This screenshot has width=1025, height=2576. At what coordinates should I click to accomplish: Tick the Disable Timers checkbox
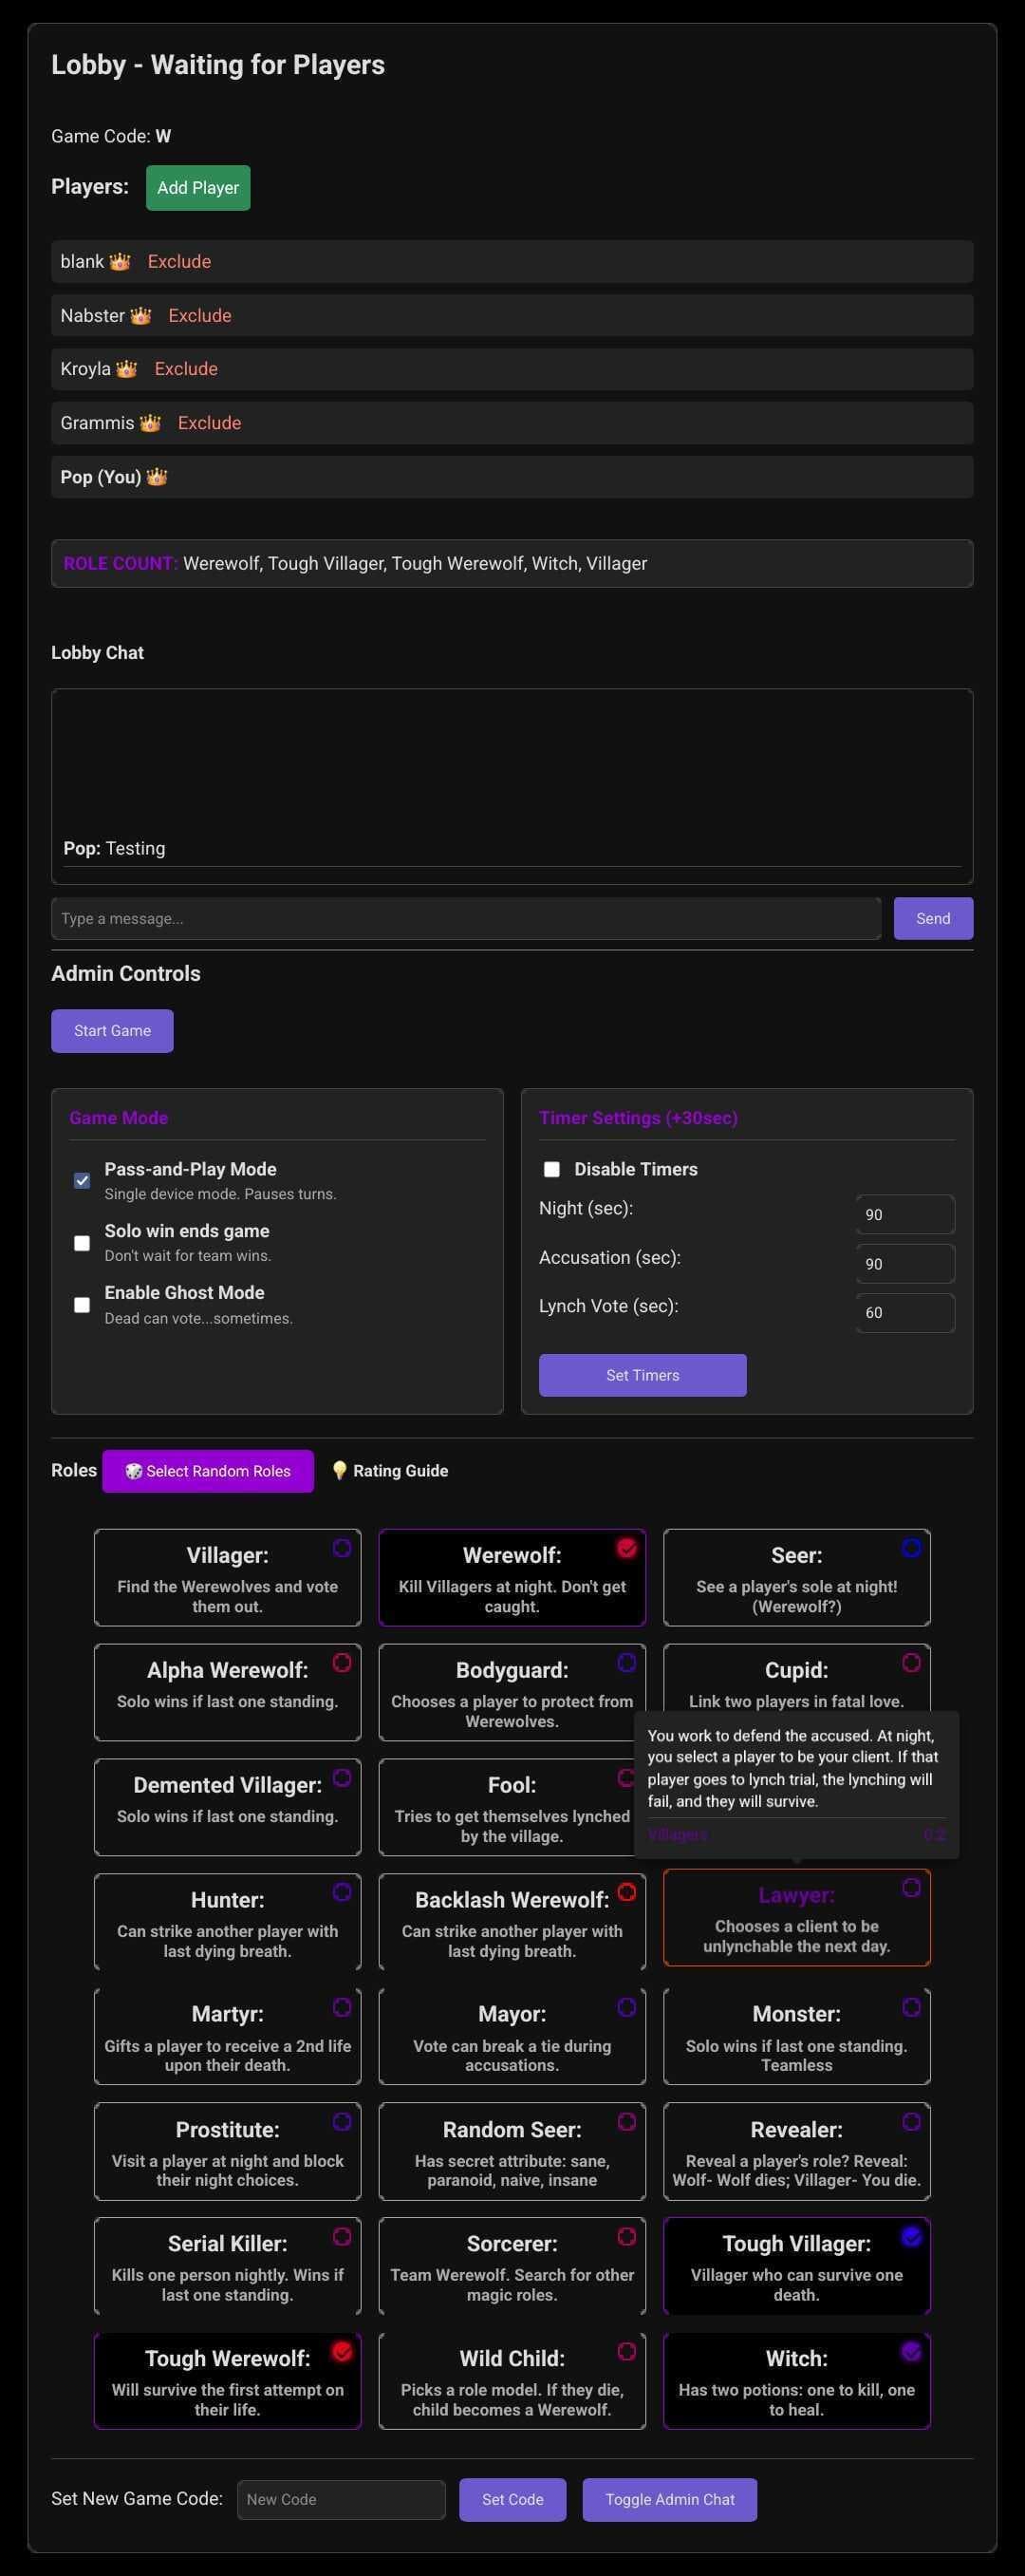pos(551,1169)
